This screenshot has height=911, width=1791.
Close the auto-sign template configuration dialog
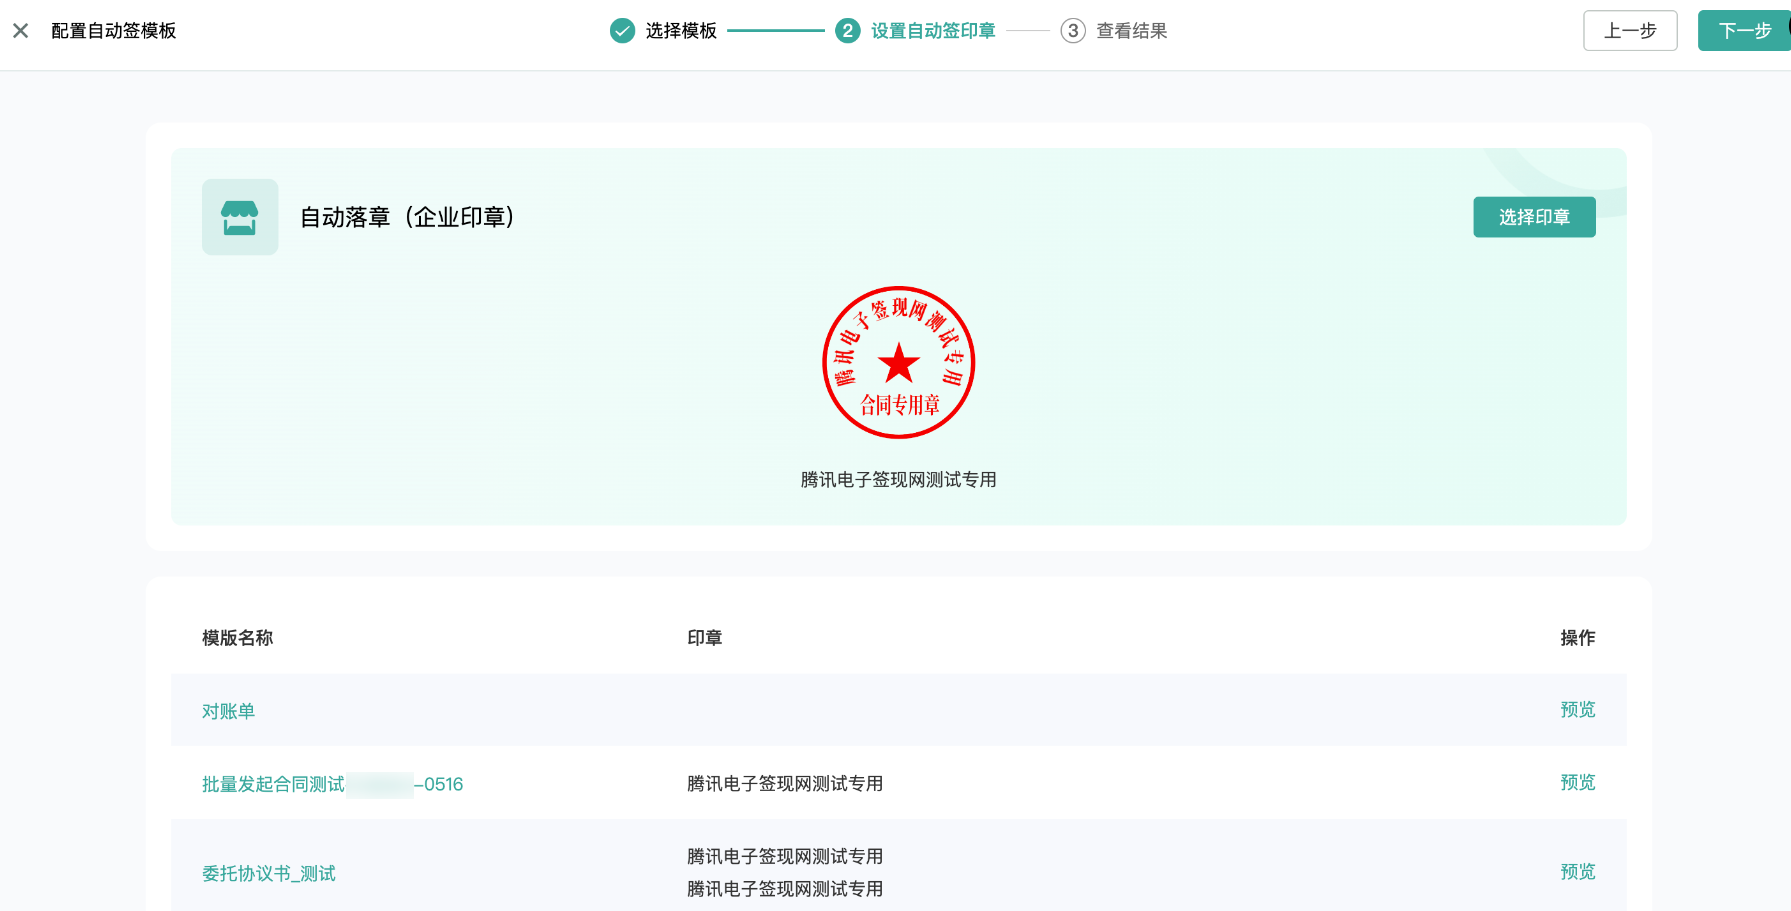pyautogui.click(x=20, y=31)
